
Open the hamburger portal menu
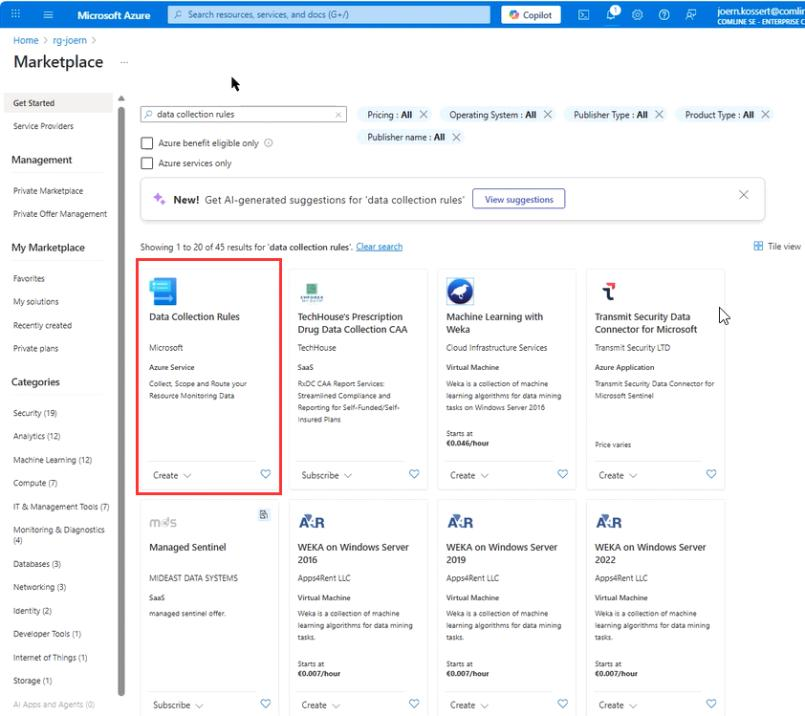pyautogui.click(x=48, y=14)
